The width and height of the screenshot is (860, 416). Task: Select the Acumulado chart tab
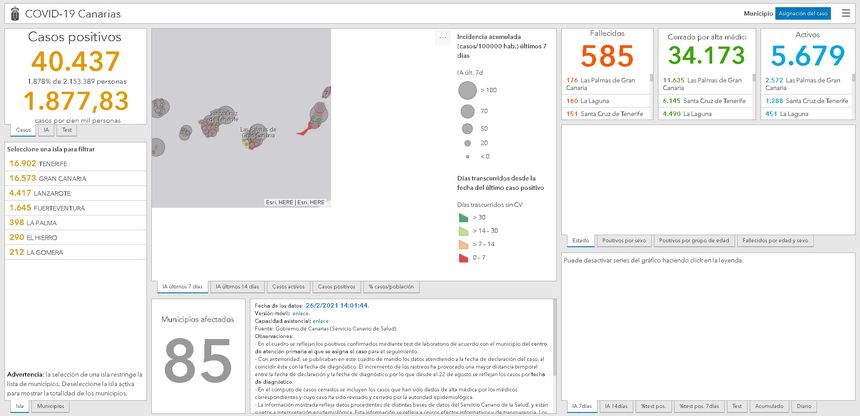(767, 407)
